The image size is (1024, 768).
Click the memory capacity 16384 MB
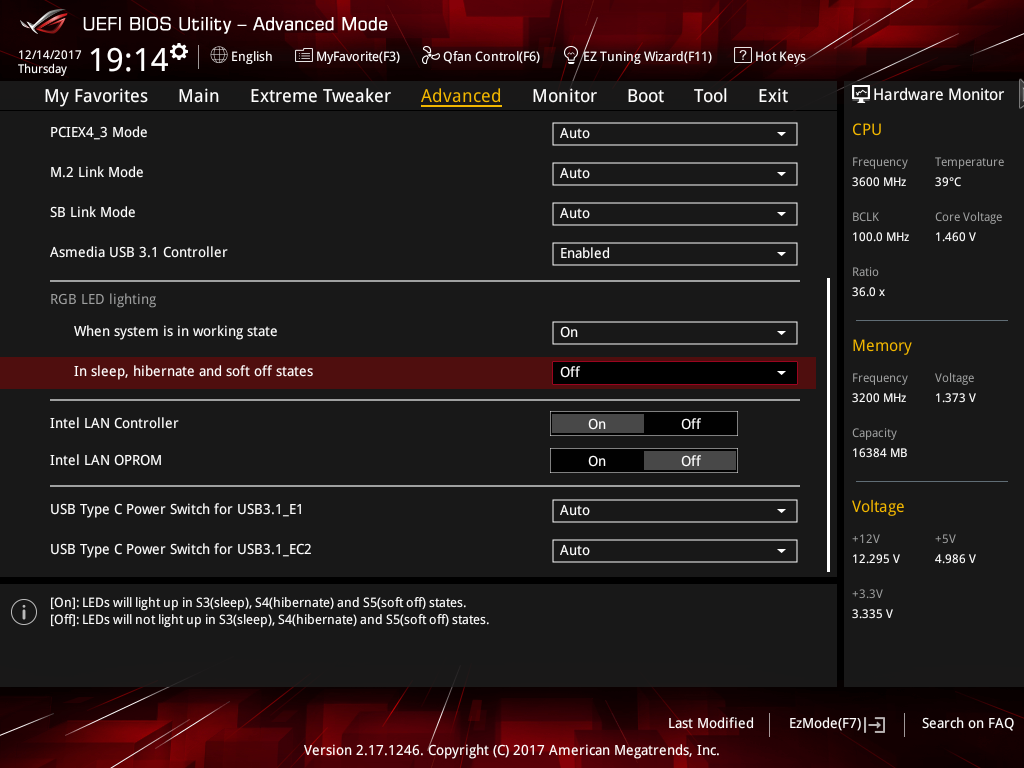pyautogui.click(x=880, y=453)
